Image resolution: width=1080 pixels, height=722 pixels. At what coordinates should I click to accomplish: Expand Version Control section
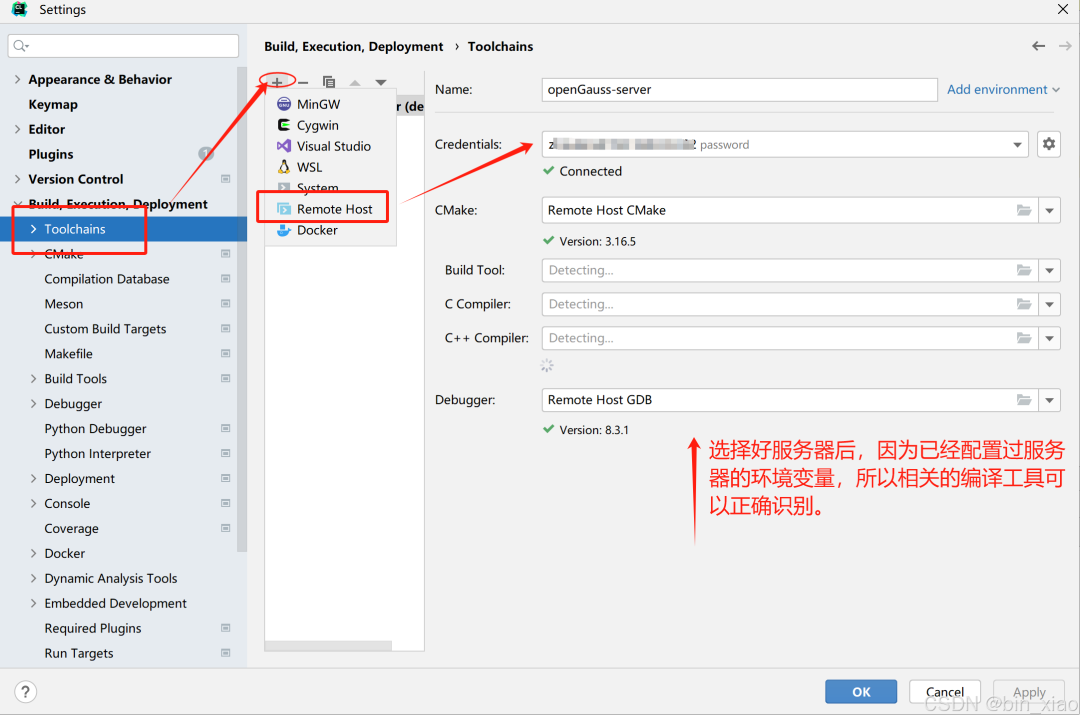pos(17,179)
